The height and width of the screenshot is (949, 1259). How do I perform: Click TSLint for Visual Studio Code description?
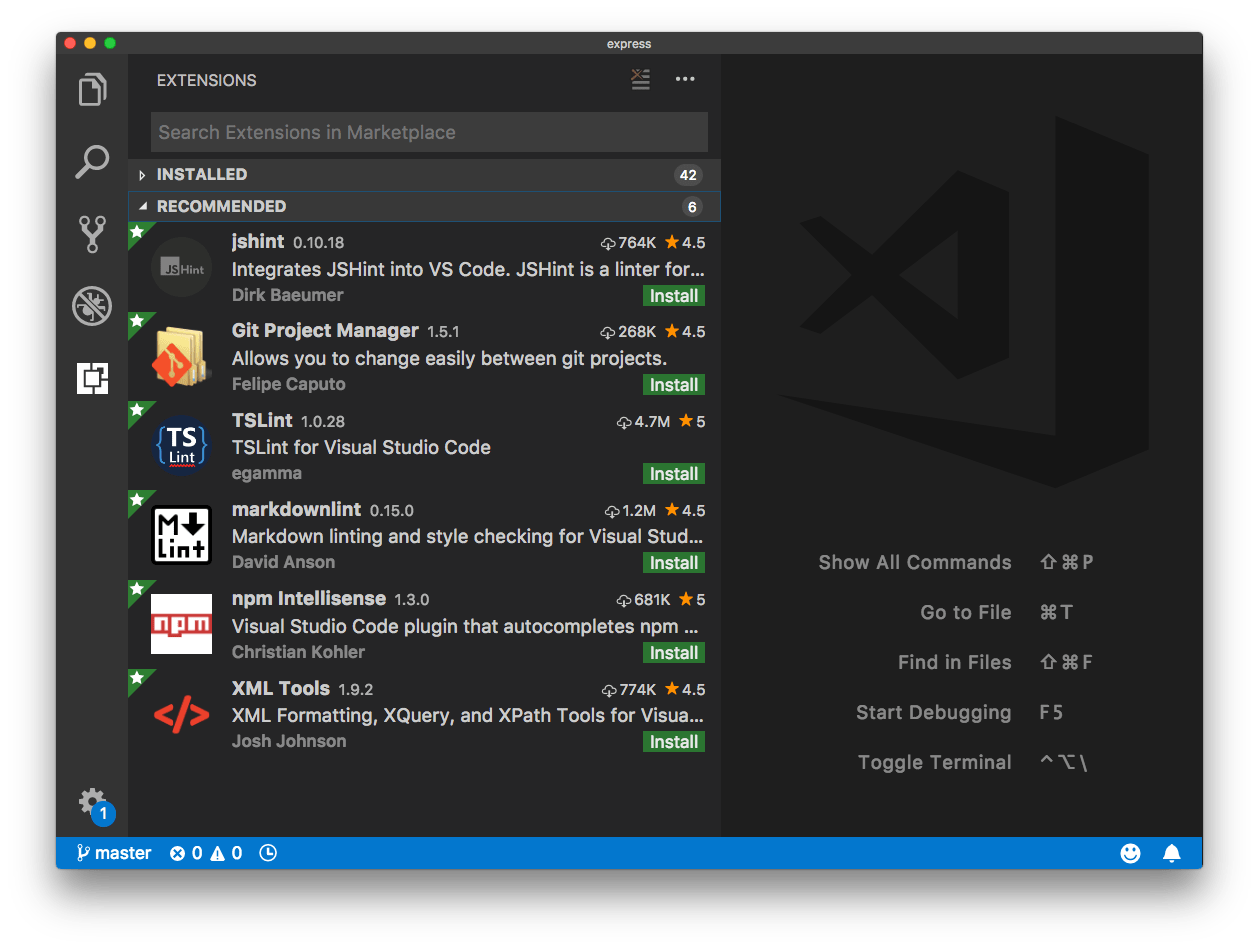click(x=361, y=447)
